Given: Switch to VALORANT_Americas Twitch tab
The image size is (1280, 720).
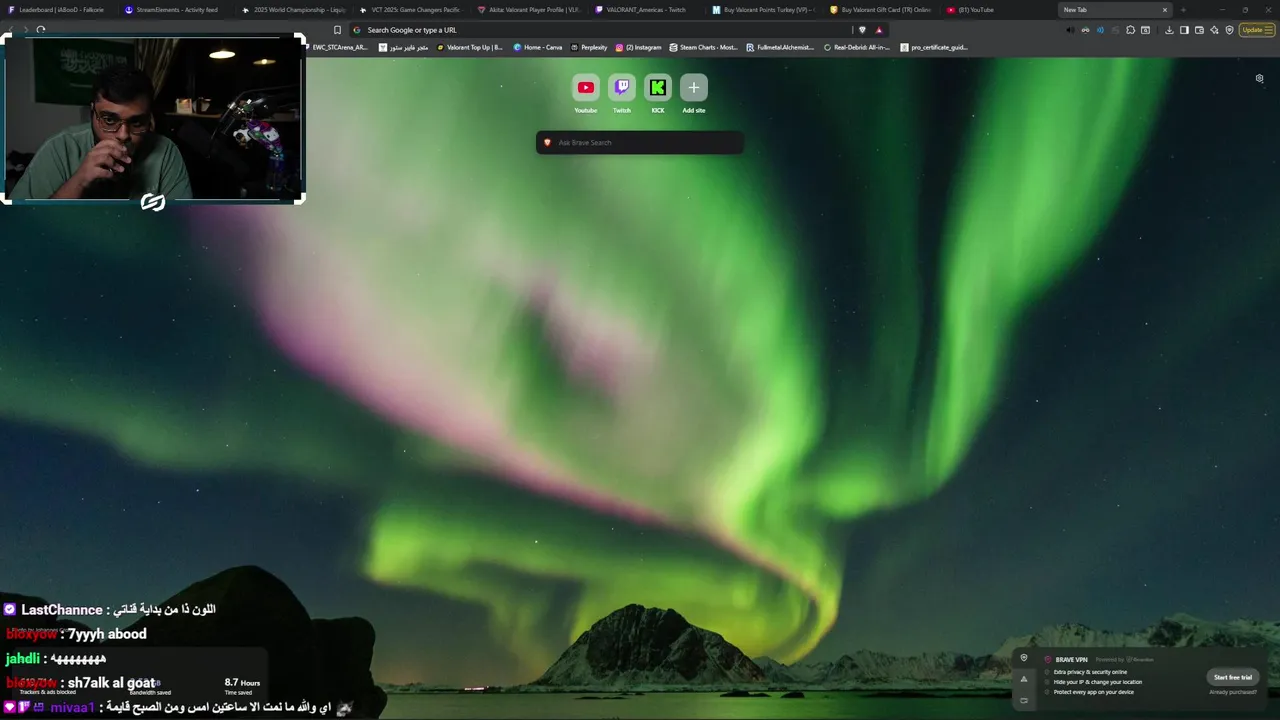Looking at the screenshot, I should (646, 10).
